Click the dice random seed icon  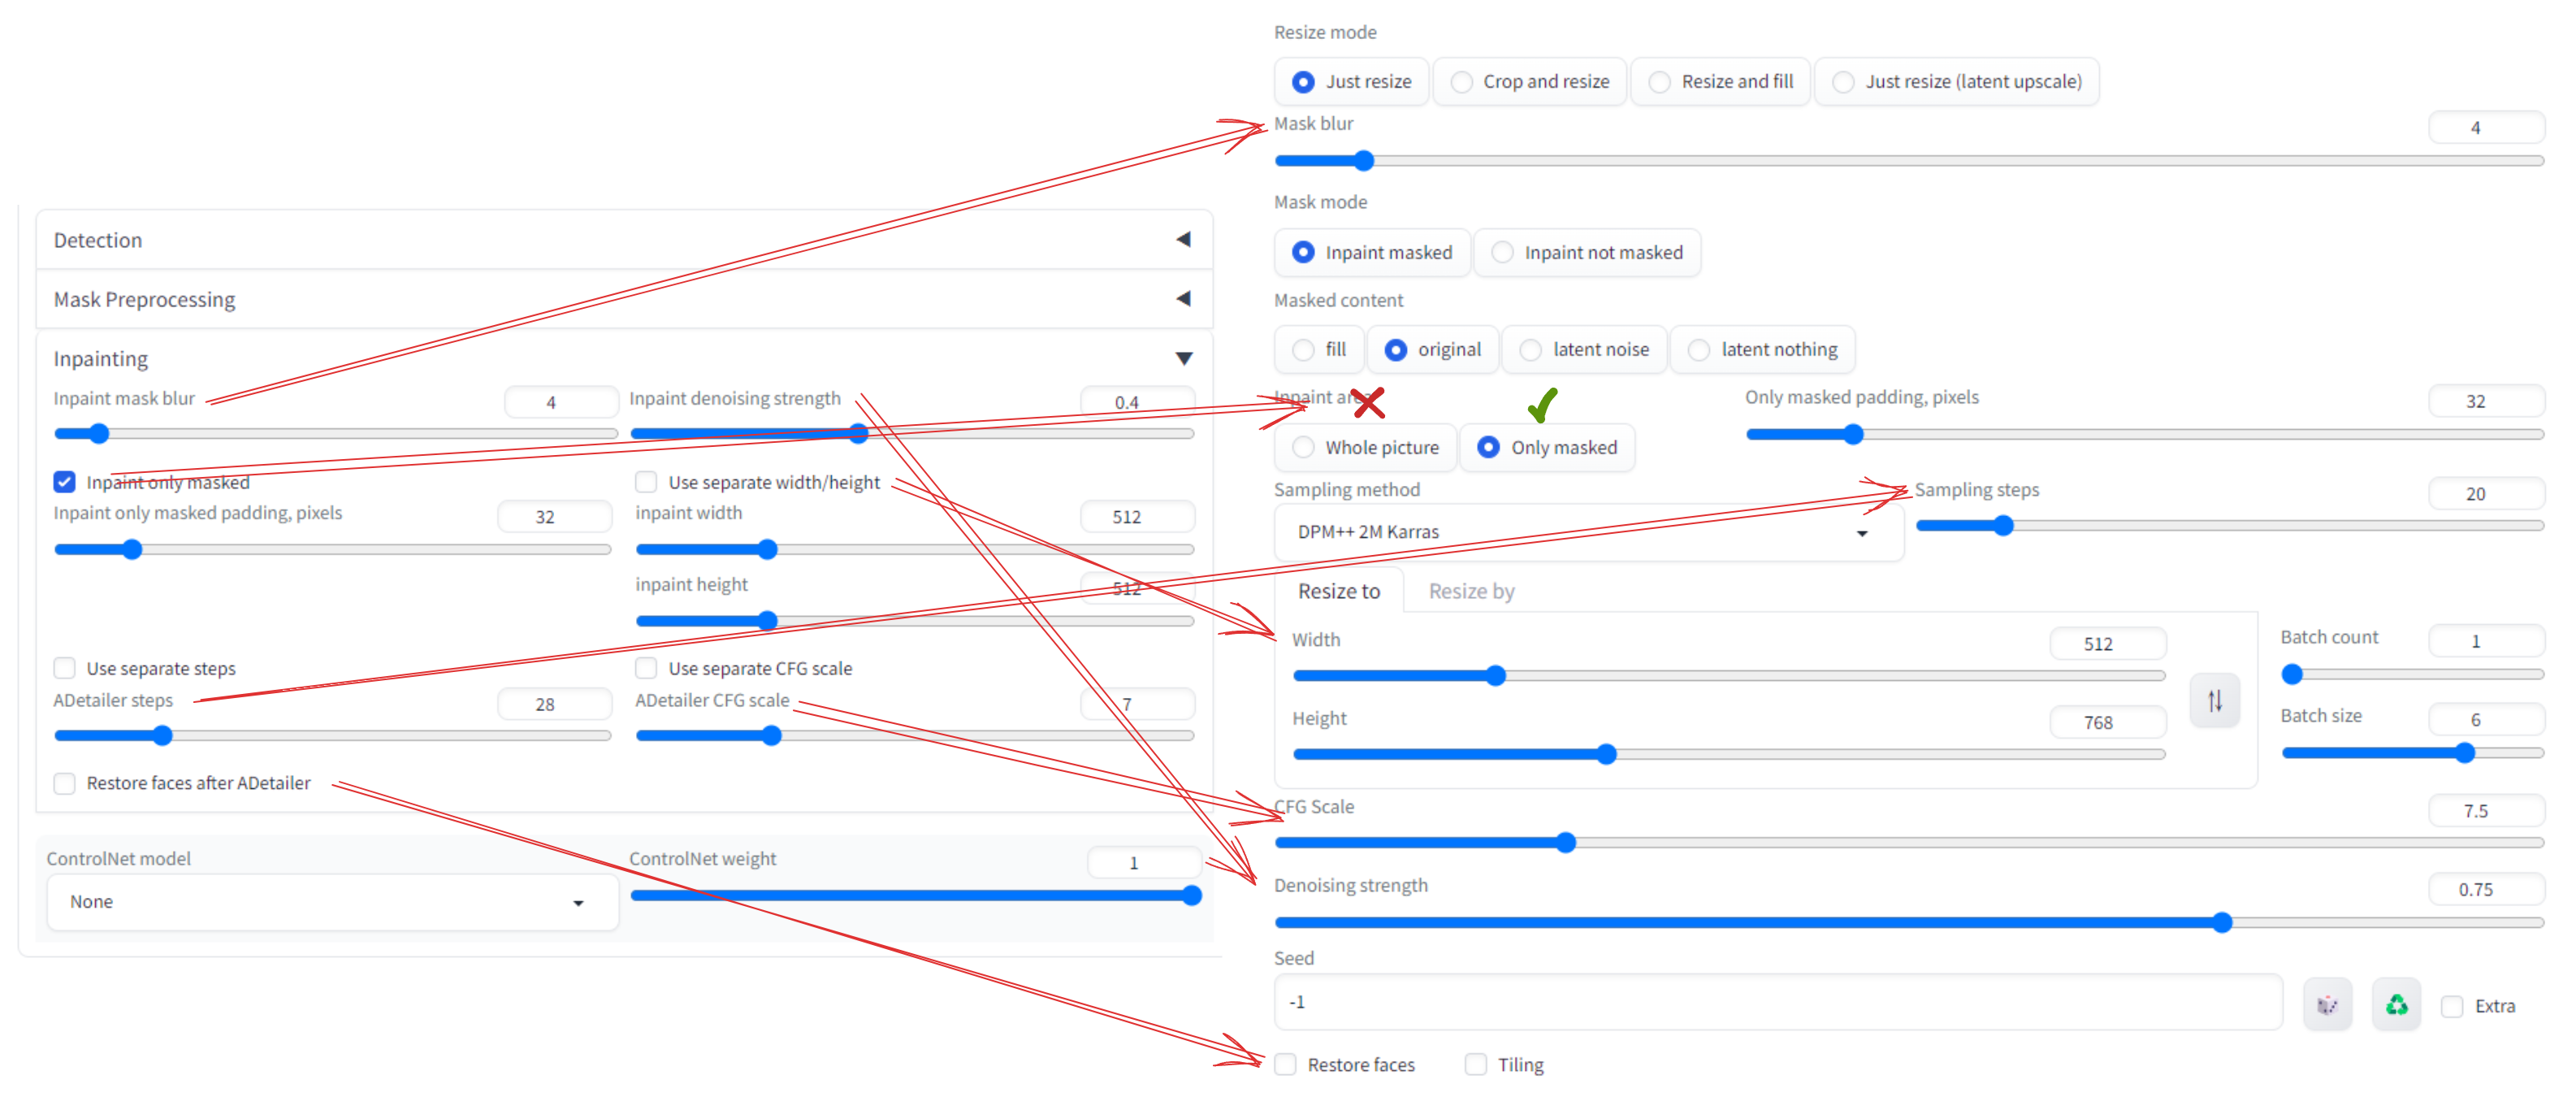click(x=2327, y=1004)
